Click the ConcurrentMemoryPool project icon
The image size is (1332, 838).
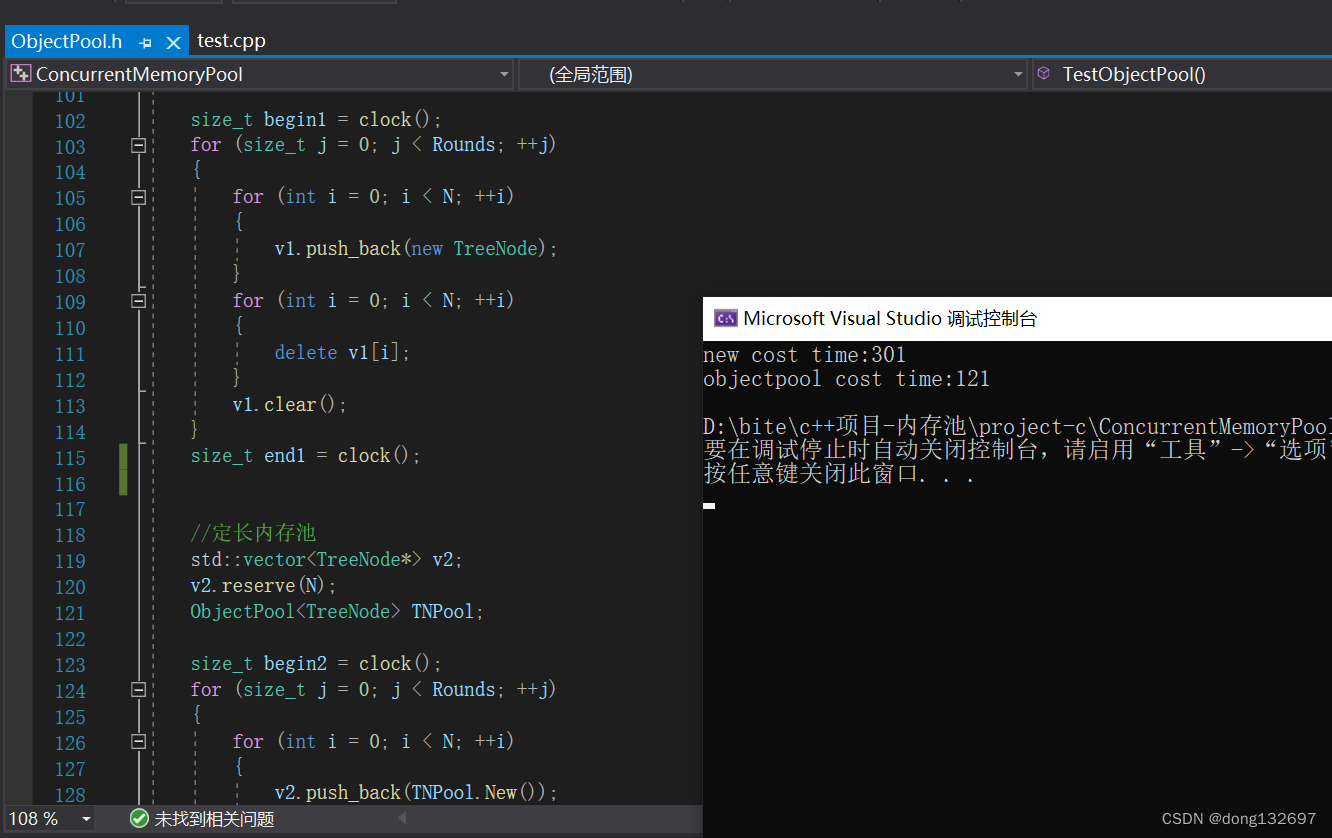coord(20,74)
